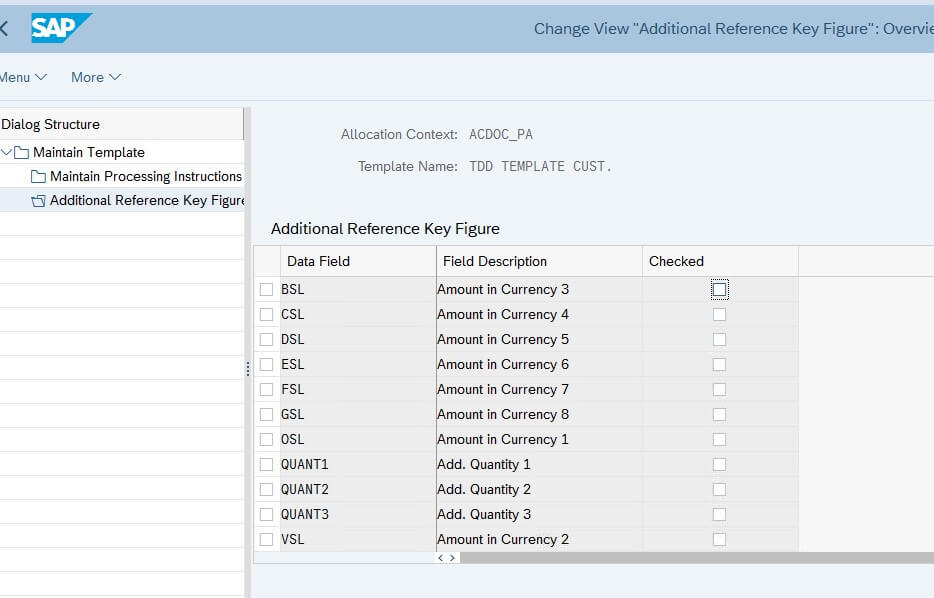Click the FSL data field cell
Screen dimensions: 934x598
click(358, 390)
